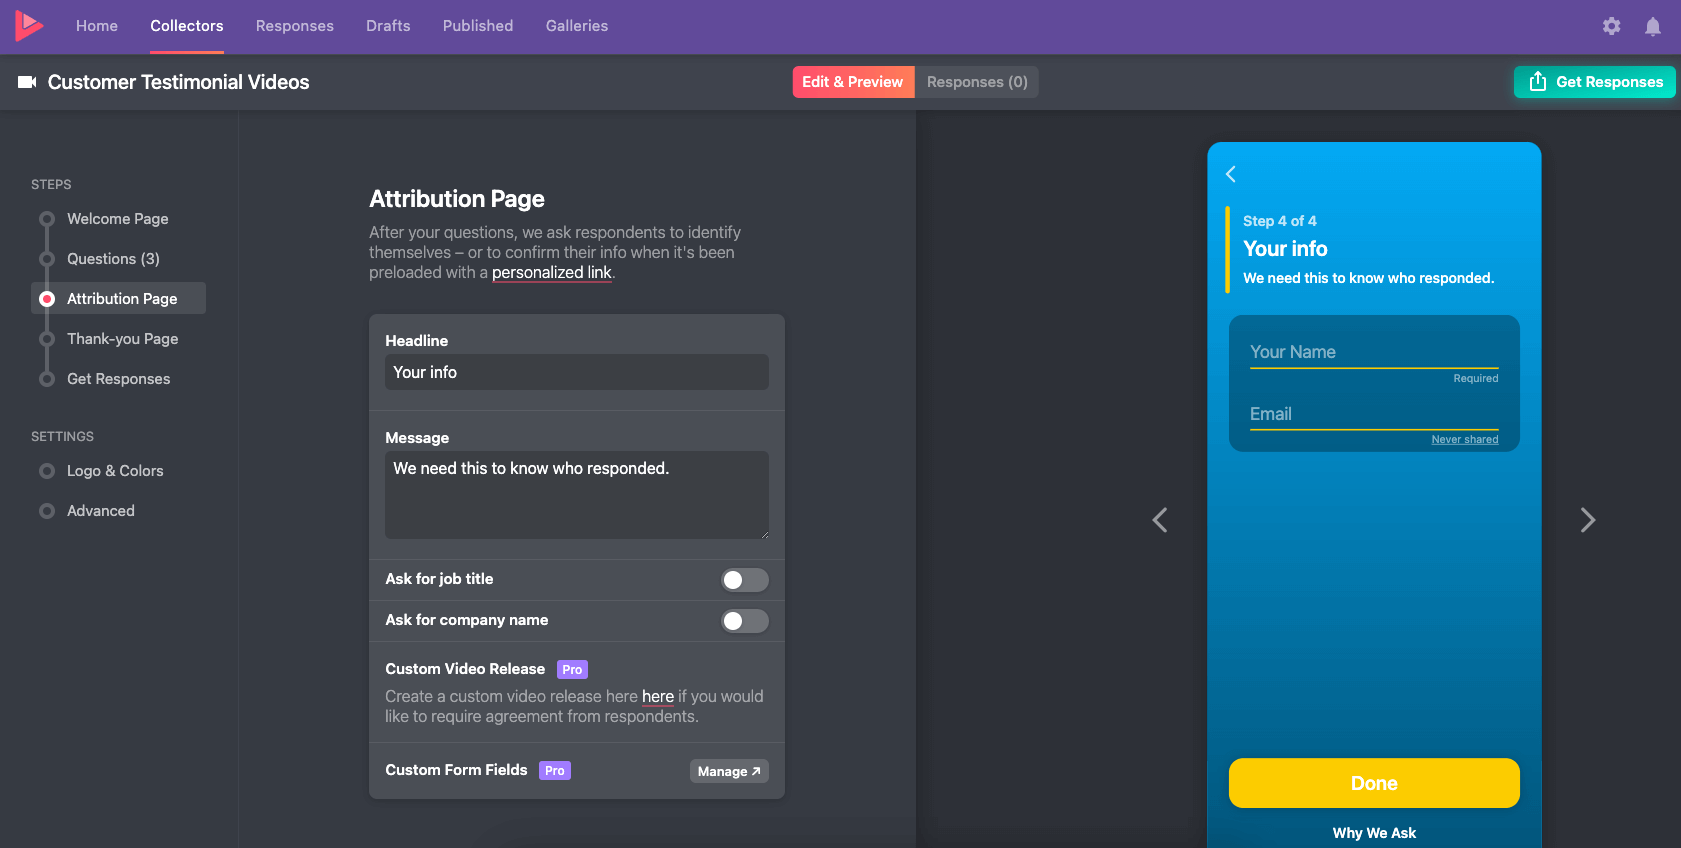Open the Galleries menu item
Image resolution: width=1681 pixels, height=848 pixels.
(x=576, y=26)
